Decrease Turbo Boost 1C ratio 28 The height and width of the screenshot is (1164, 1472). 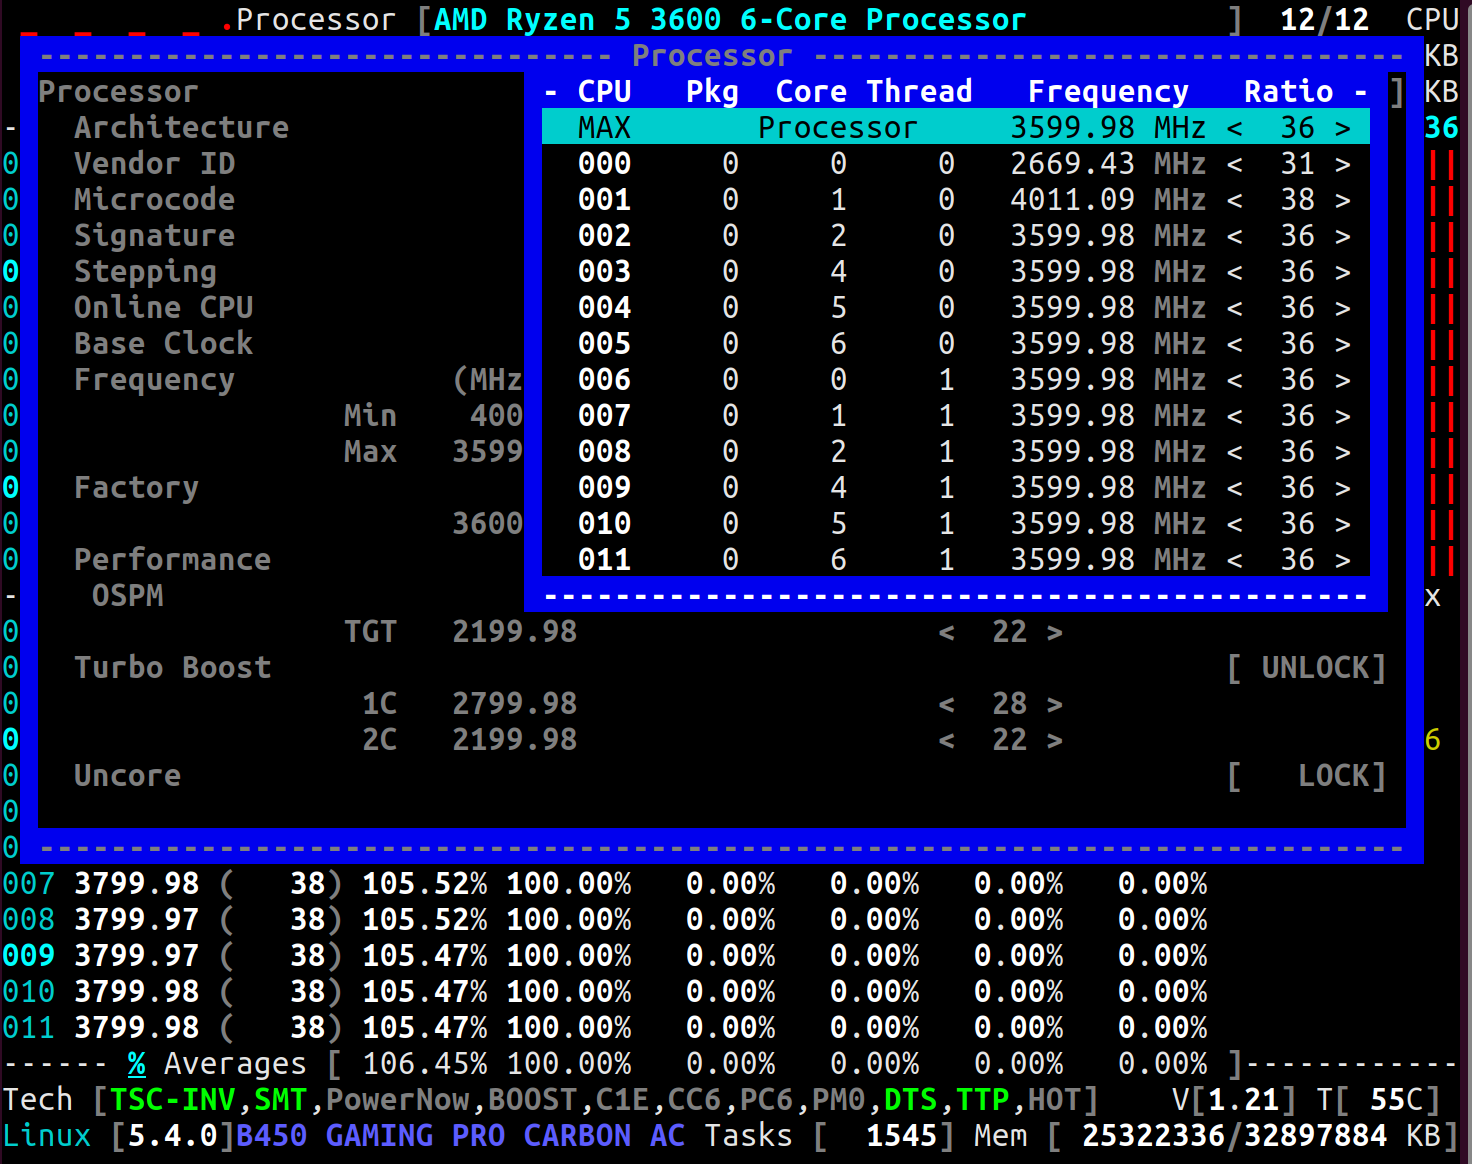(x=947, y=704)
